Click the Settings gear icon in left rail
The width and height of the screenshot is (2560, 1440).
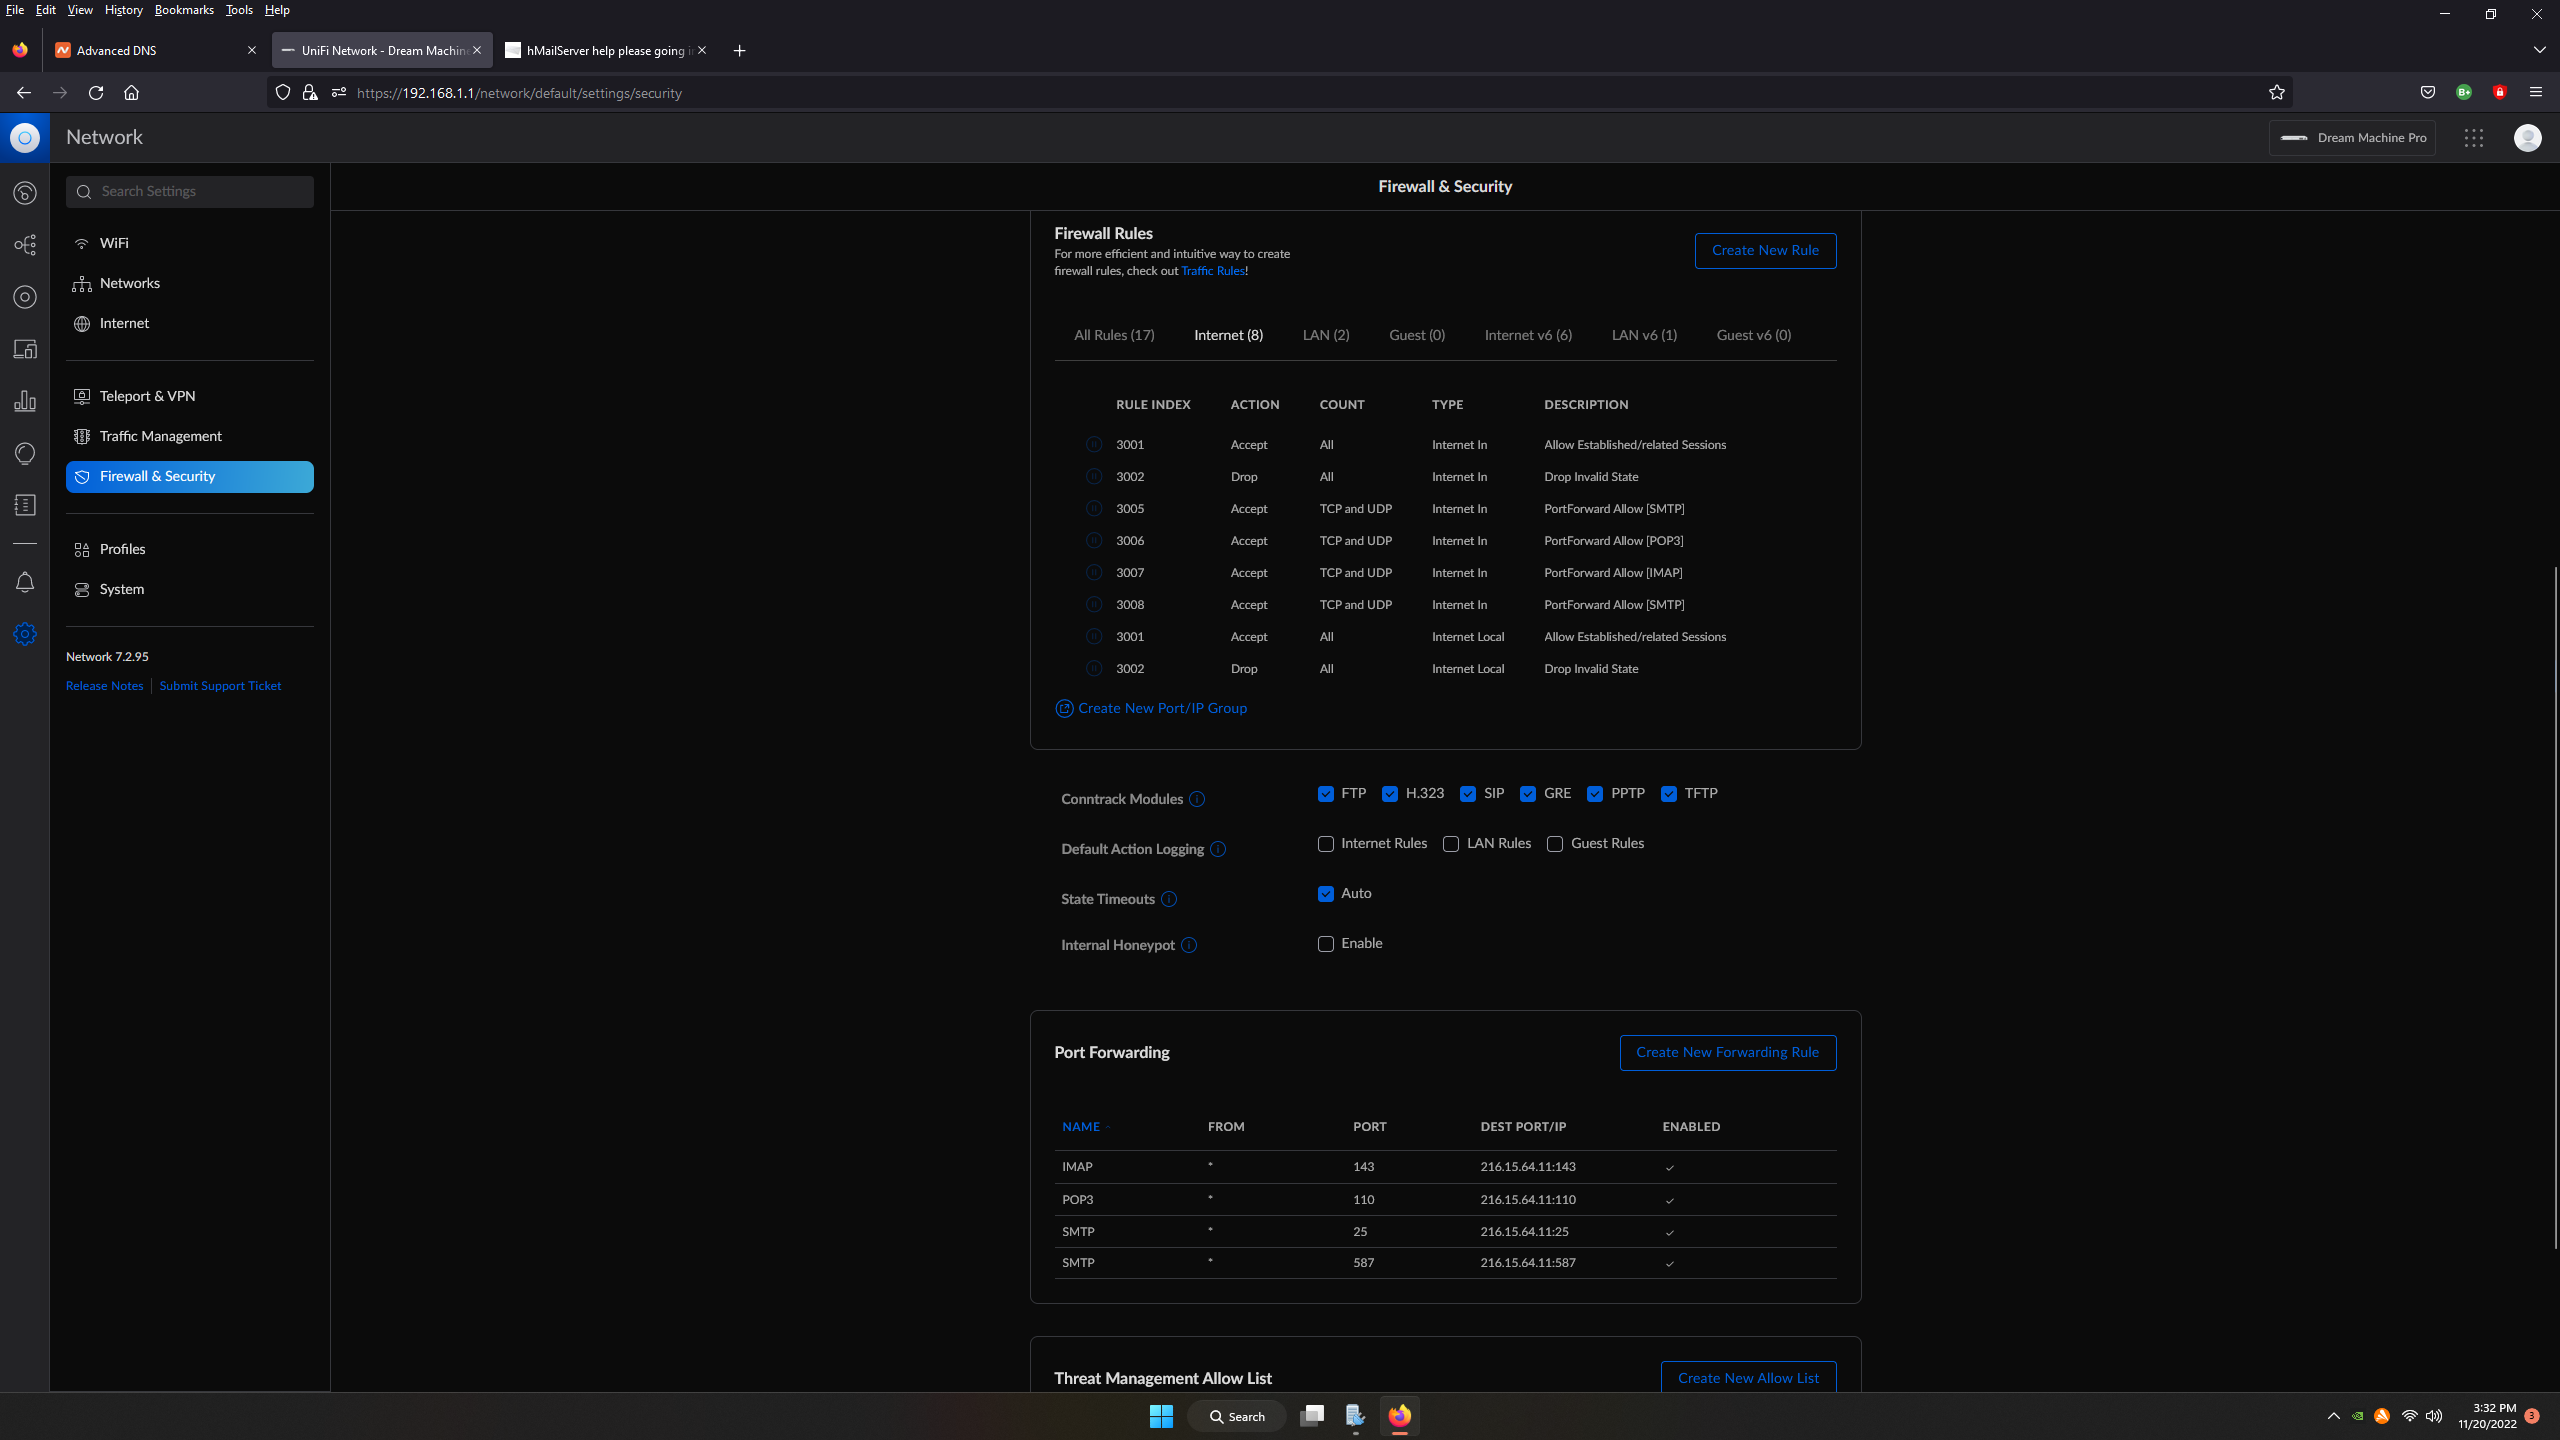click(x=25, y=634)
